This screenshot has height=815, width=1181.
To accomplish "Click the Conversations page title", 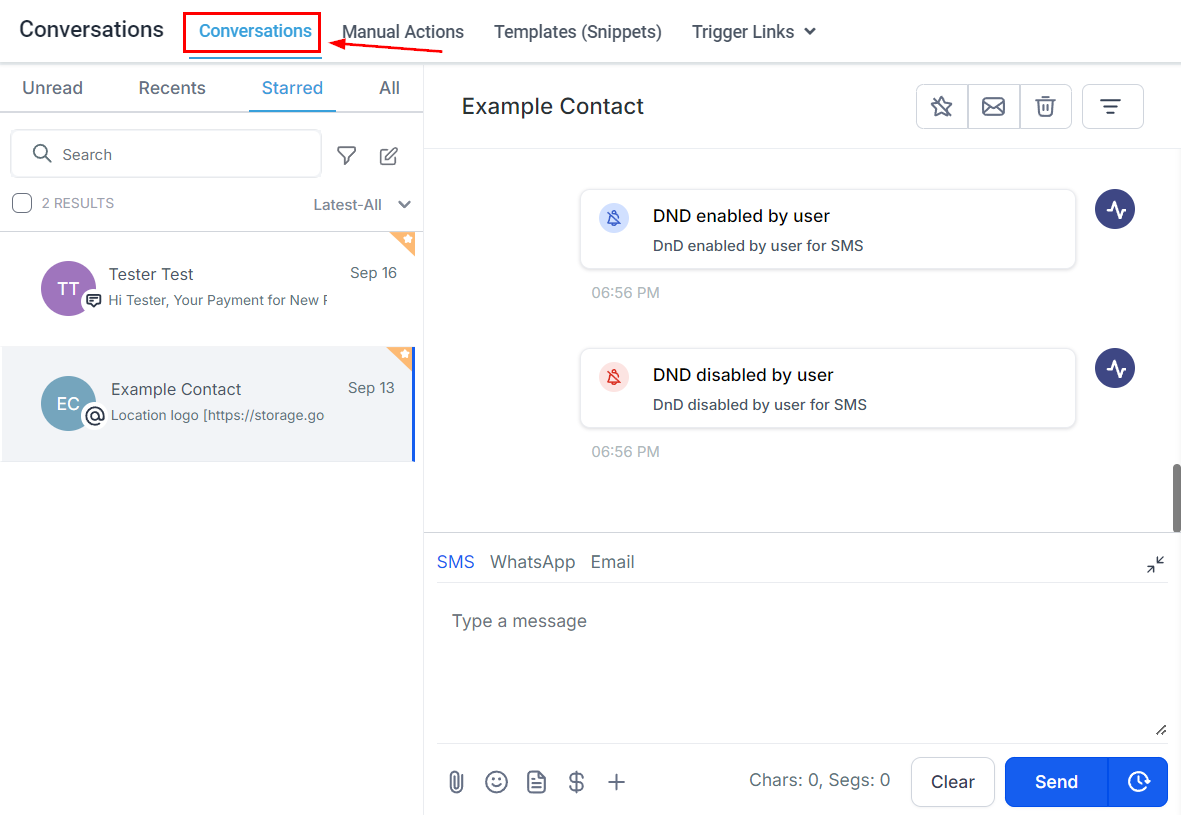I will click(x=91, y=29).
